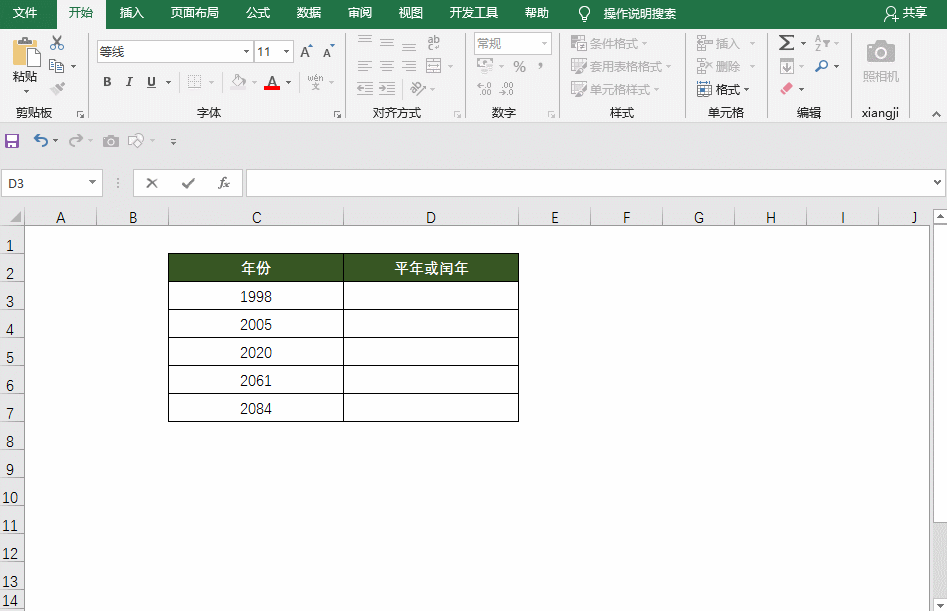
Task: Click 插入 in cells group
Action: click(725, 43)
